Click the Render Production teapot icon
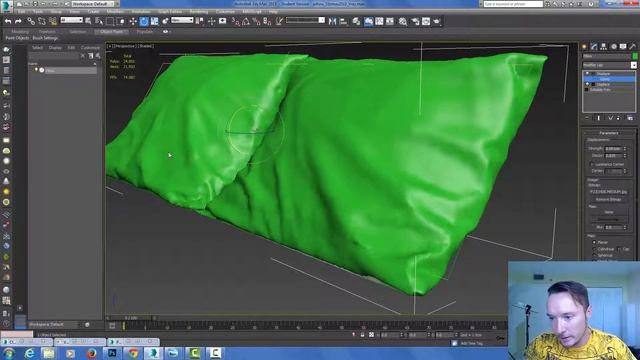The width and height of the screenshot is (640, 360). 437,21
